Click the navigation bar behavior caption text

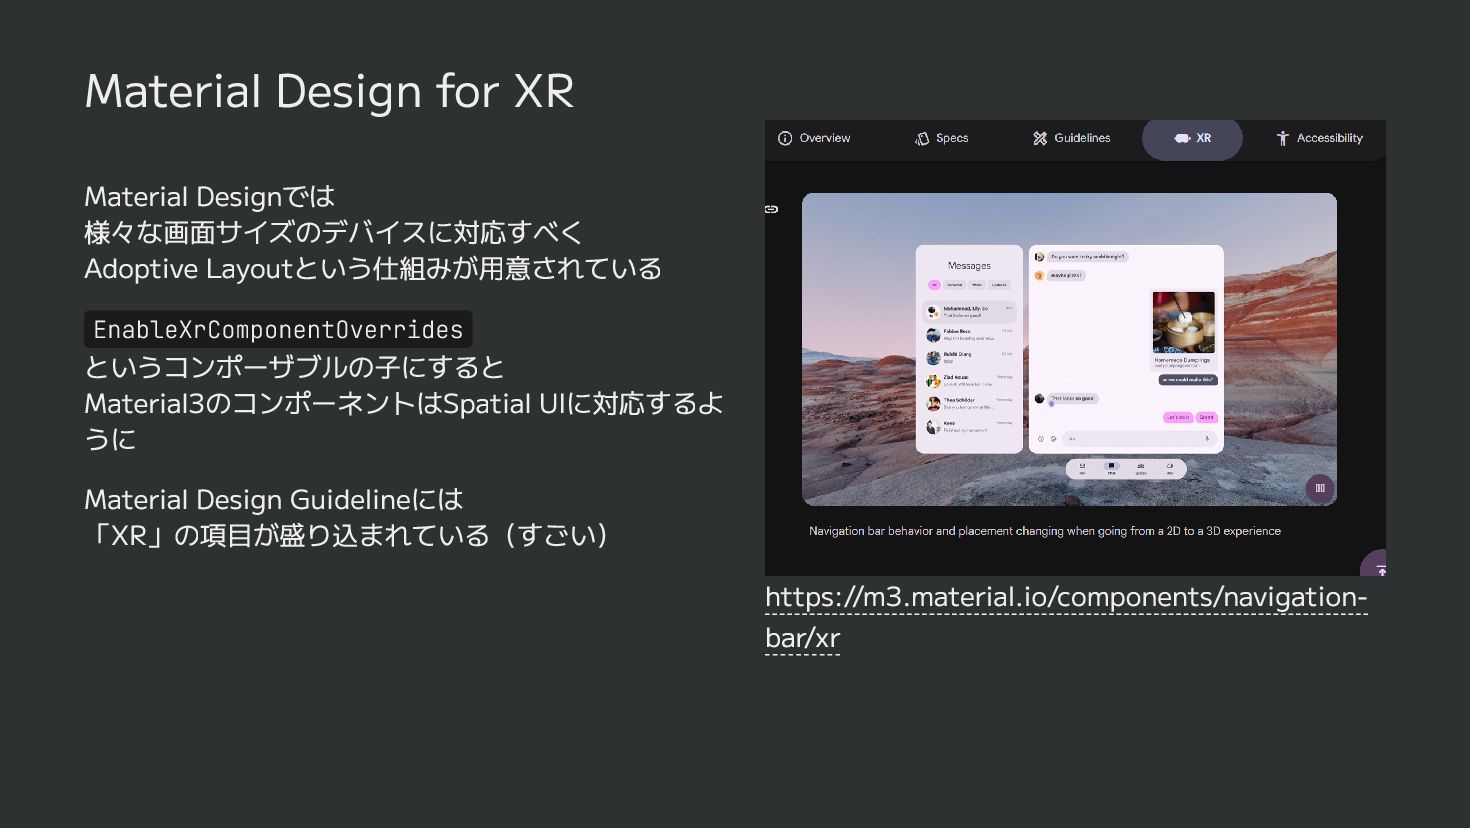point(1045,531)
